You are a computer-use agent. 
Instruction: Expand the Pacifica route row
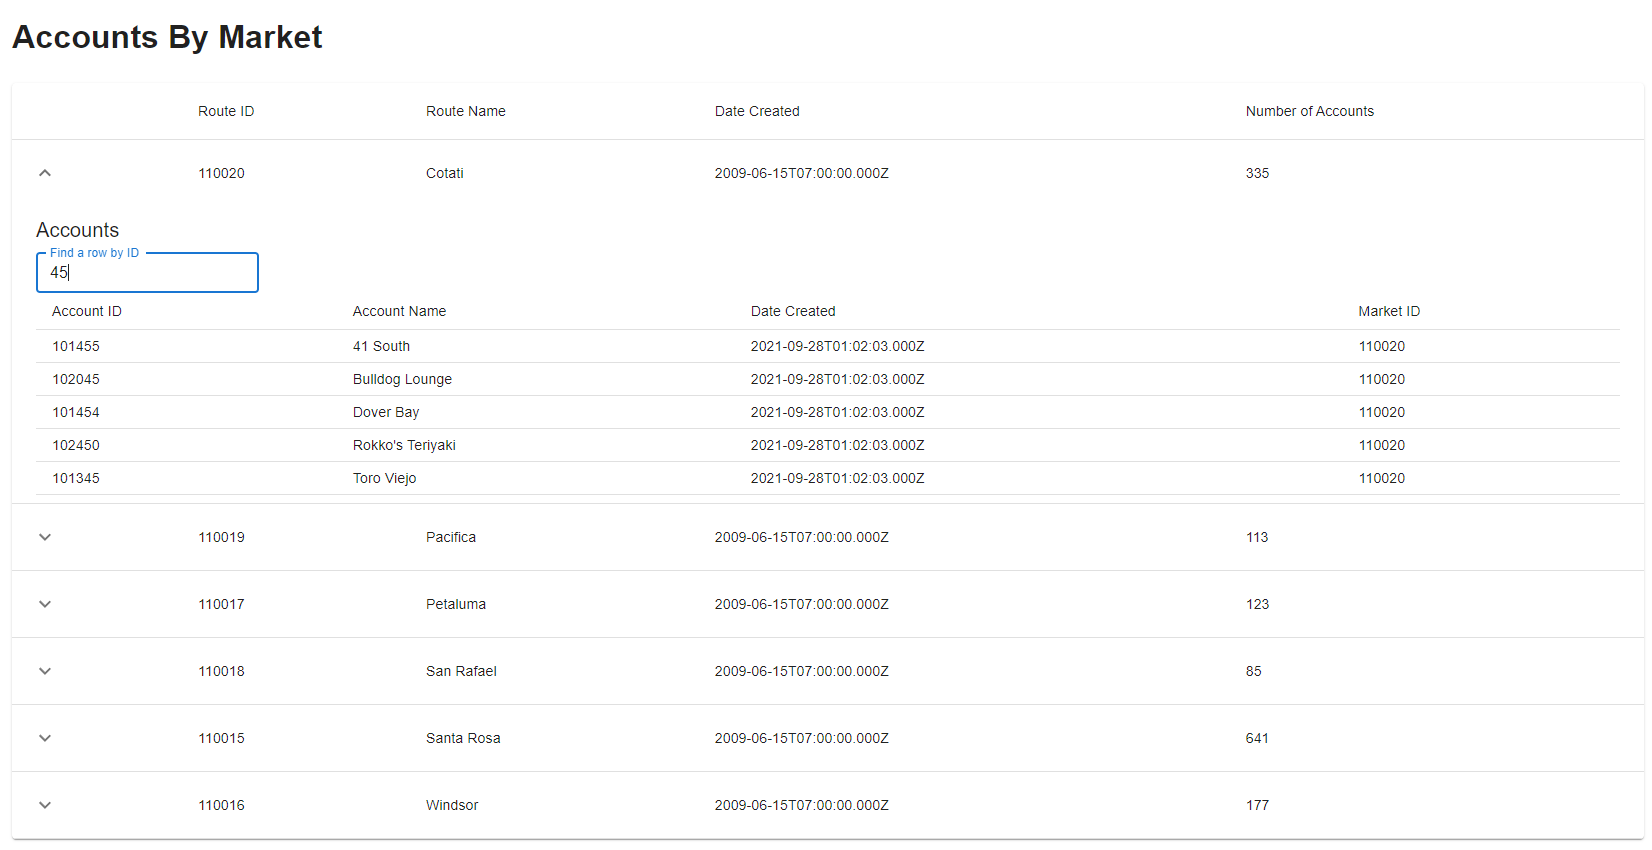click(x=45, y=537)
